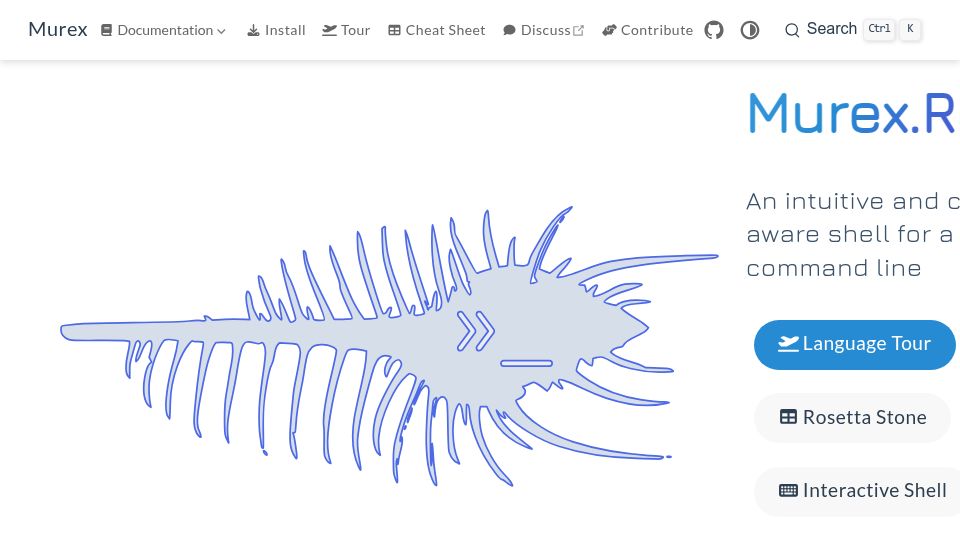Click the Rosetta Stone button
Screen dimensions: 960x540
click(x=853, y=418)
